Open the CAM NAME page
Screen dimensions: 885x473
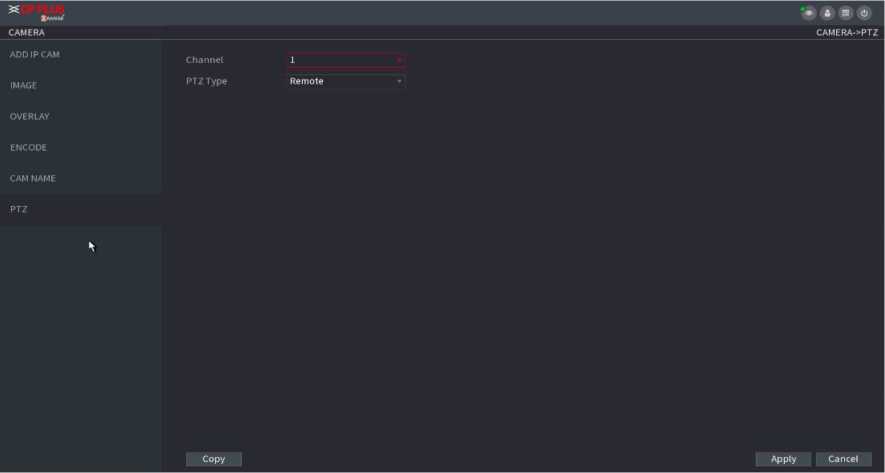tap(33, 179)
